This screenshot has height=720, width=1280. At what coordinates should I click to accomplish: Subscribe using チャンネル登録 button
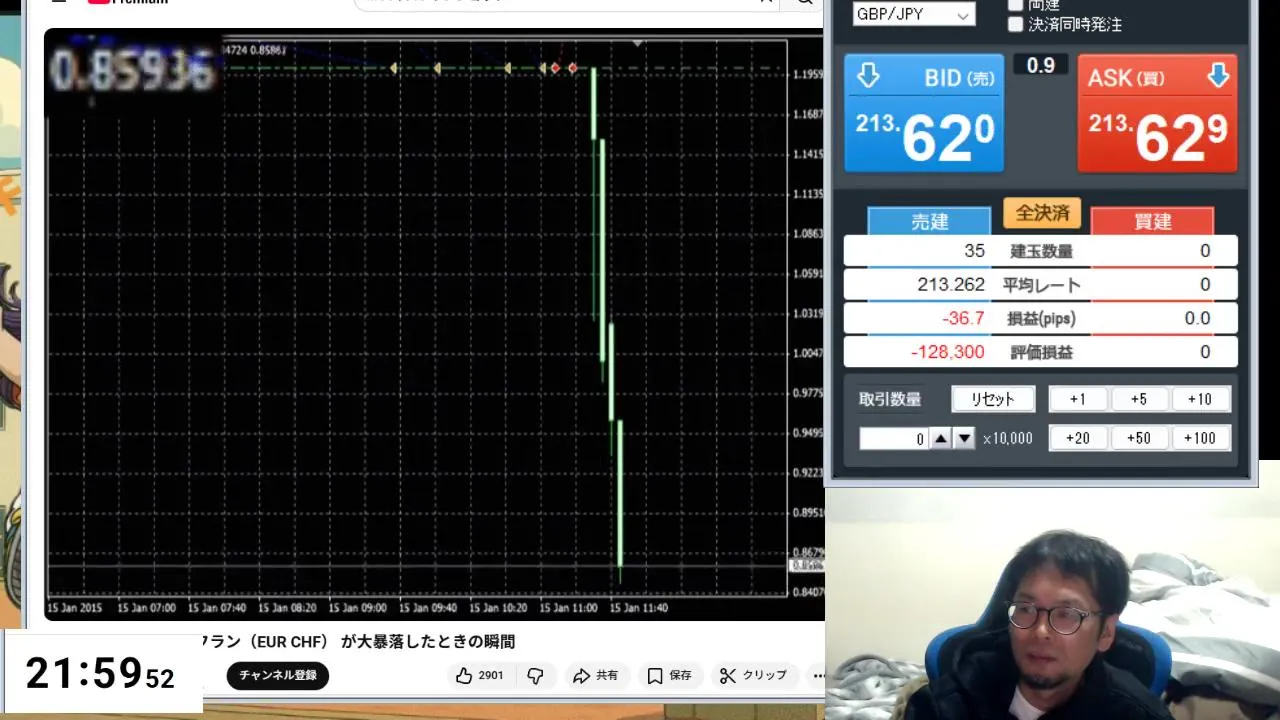tap(278, 676)
